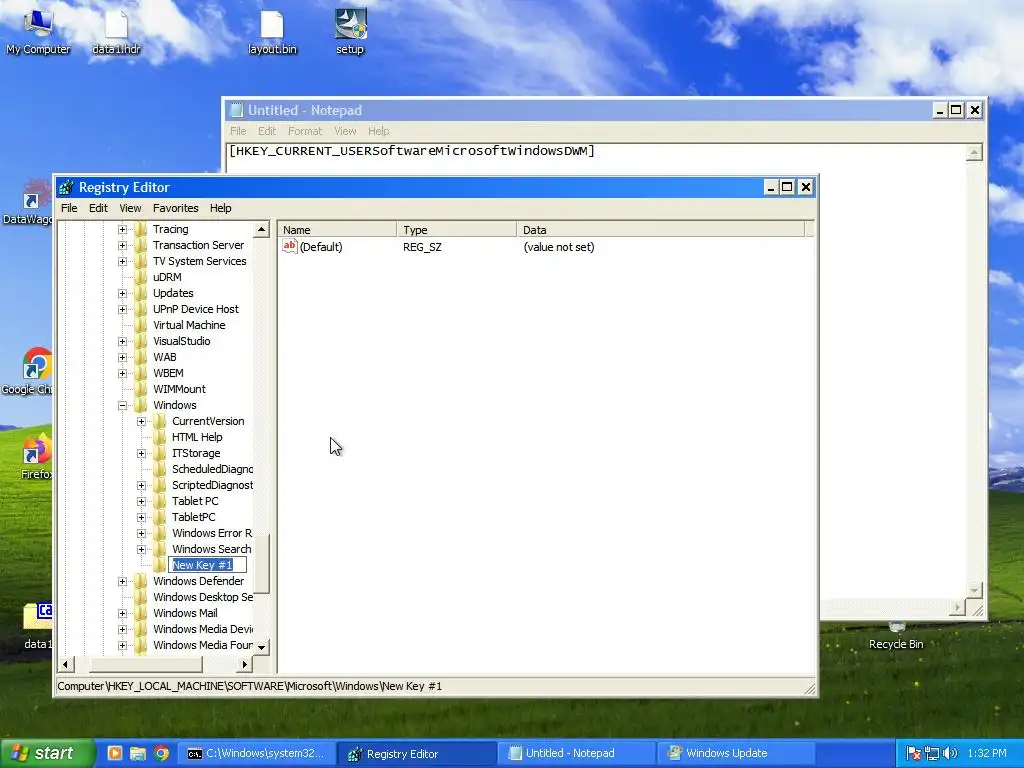Expand the ITStorage key

pyautogui.click(x=141, y=453)
